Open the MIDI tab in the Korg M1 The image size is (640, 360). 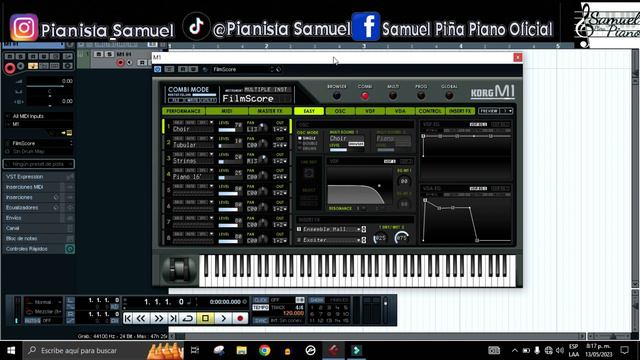tap(227, 111)
